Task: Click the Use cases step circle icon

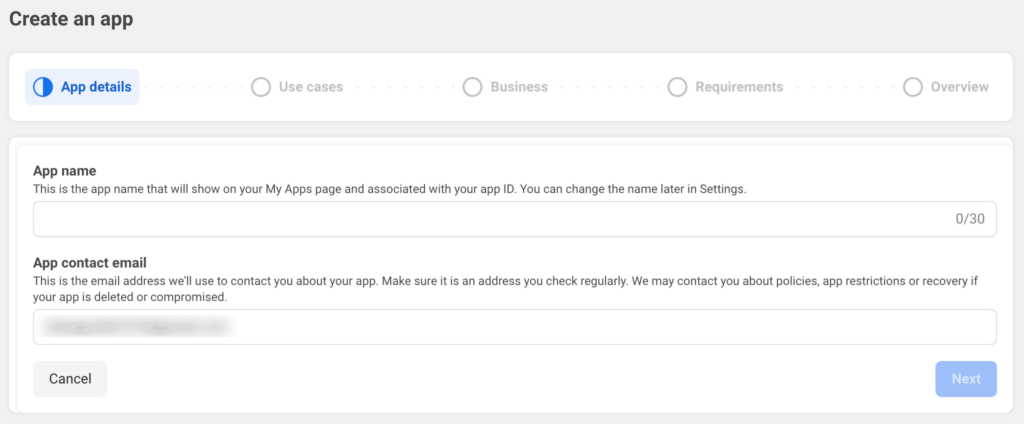Action: click(261, 87)
